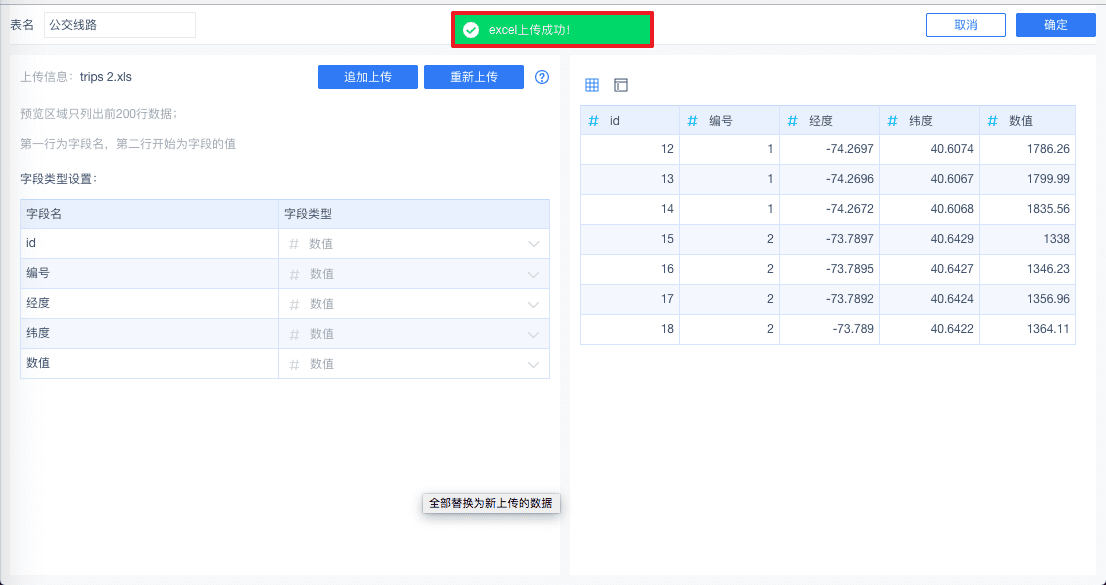This screenshot has width=1106, height=585.
Task: Click the 重新上传 button
Action: coord(473,77)
